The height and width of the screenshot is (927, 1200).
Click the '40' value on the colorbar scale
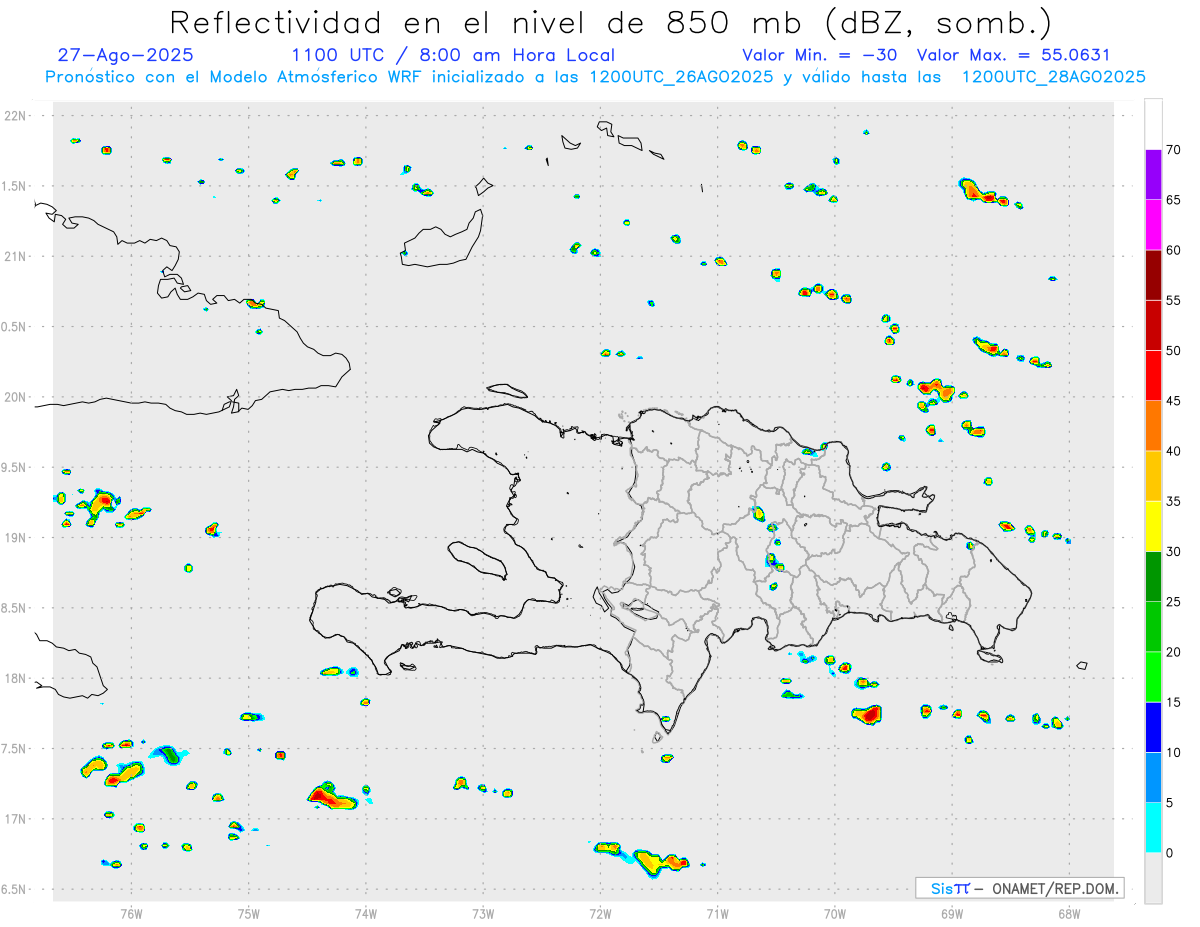coord(1174,451)
